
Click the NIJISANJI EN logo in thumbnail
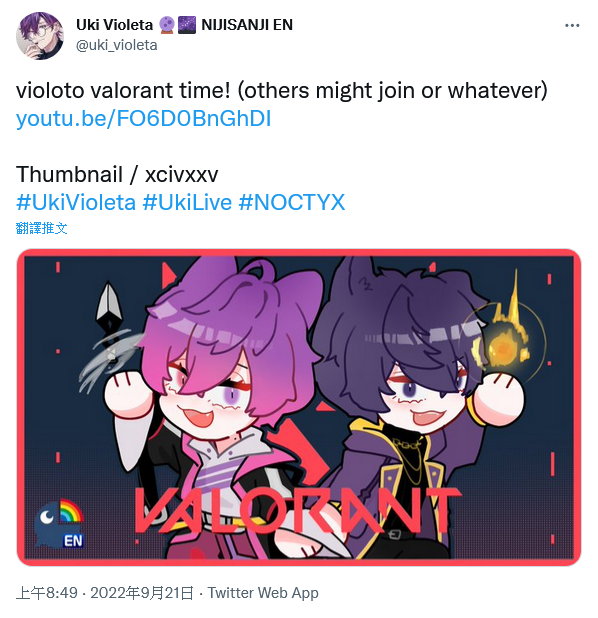[59, 524]
